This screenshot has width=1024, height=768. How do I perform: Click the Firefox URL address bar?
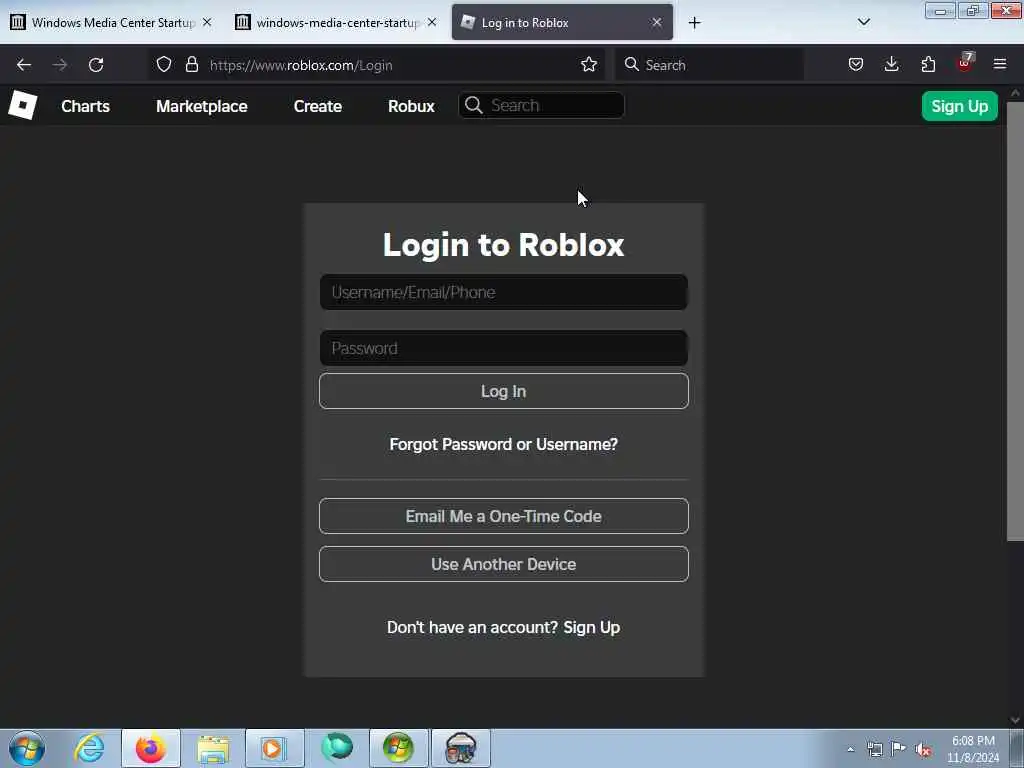(377, 65)
